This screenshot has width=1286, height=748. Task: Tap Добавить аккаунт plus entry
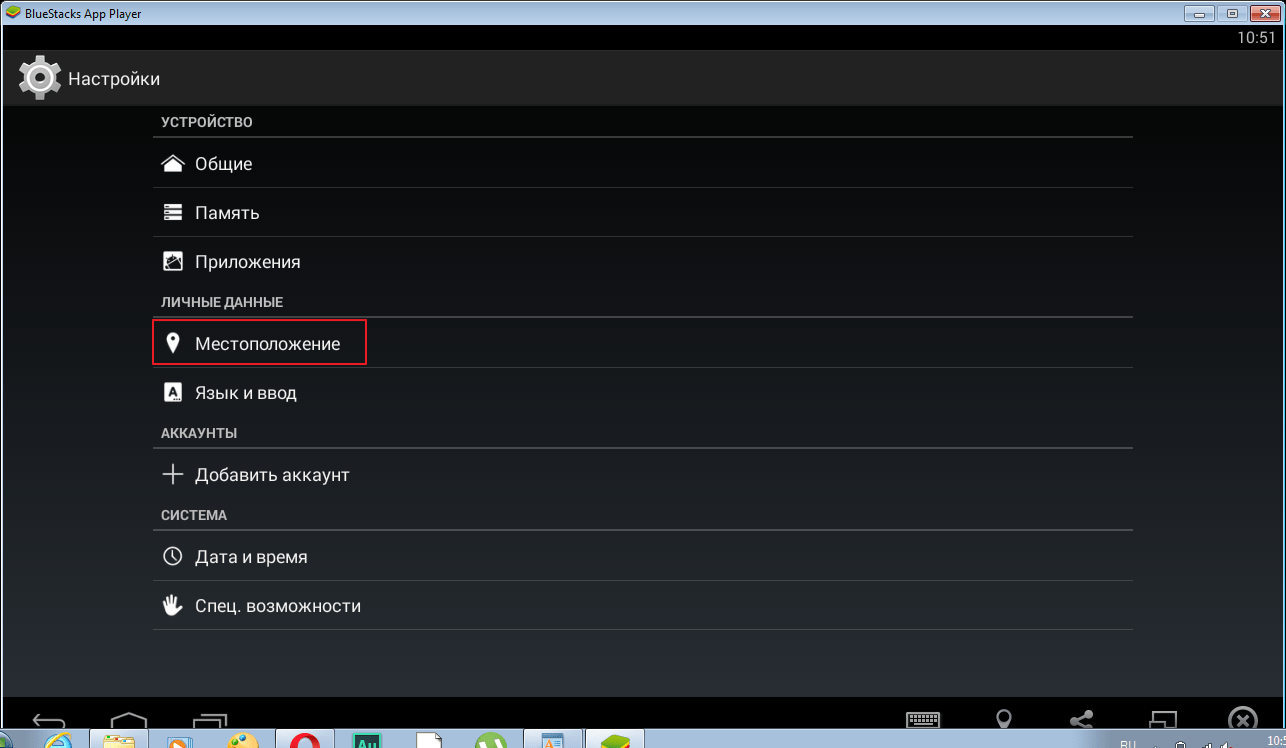[643, 474]
